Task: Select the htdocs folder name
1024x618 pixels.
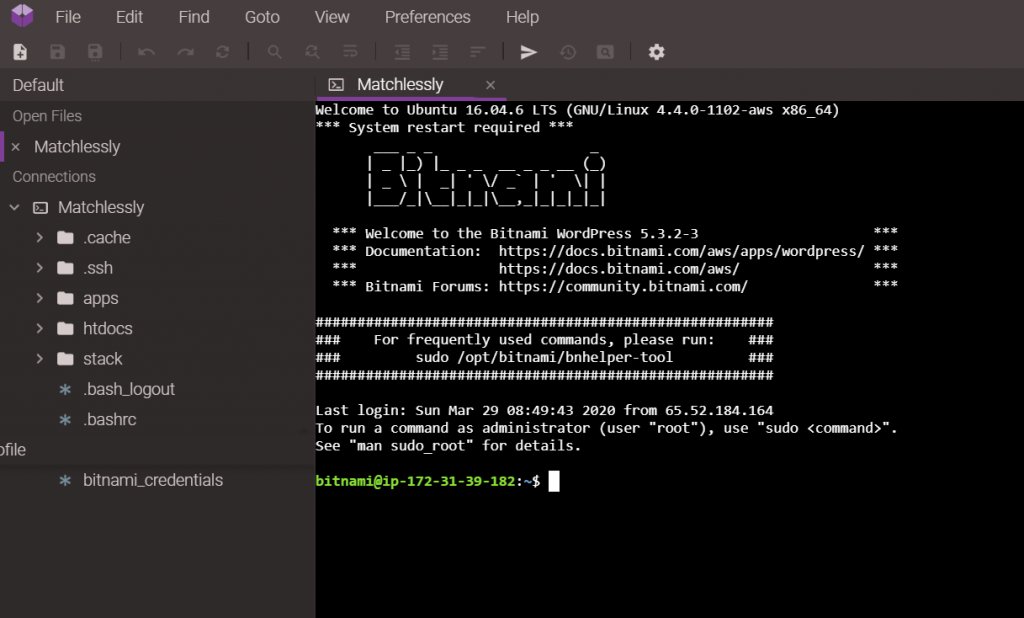Action: tap(108, 329)
